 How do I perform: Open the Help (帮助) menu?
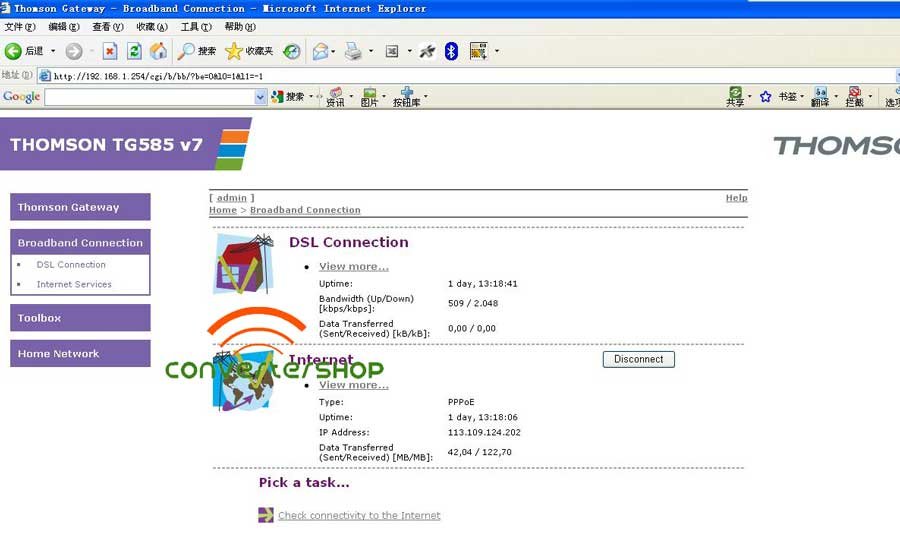point(240,27)
